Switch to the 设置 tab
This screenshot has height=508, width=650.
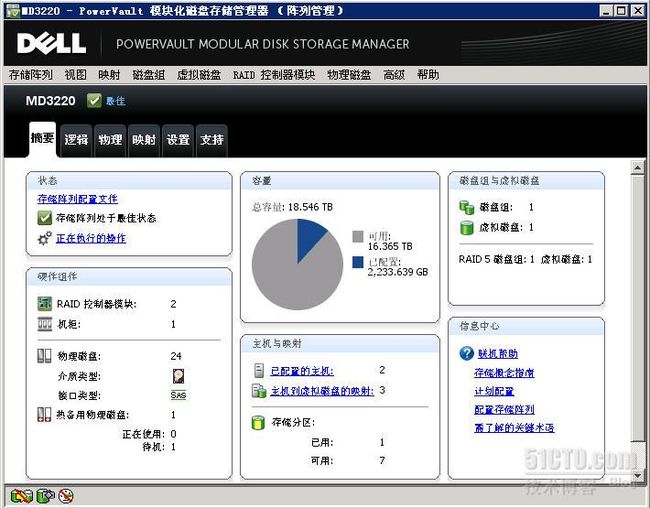coord(178,140)
